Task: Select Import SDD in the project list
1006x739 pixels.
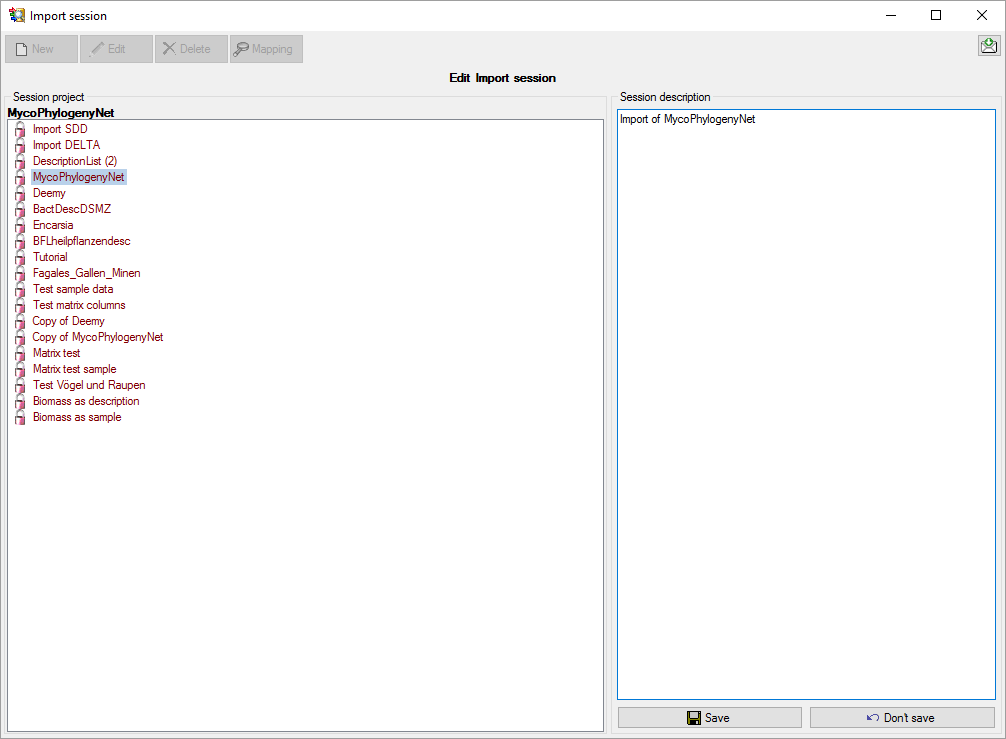Action: [x=60, y=129]
